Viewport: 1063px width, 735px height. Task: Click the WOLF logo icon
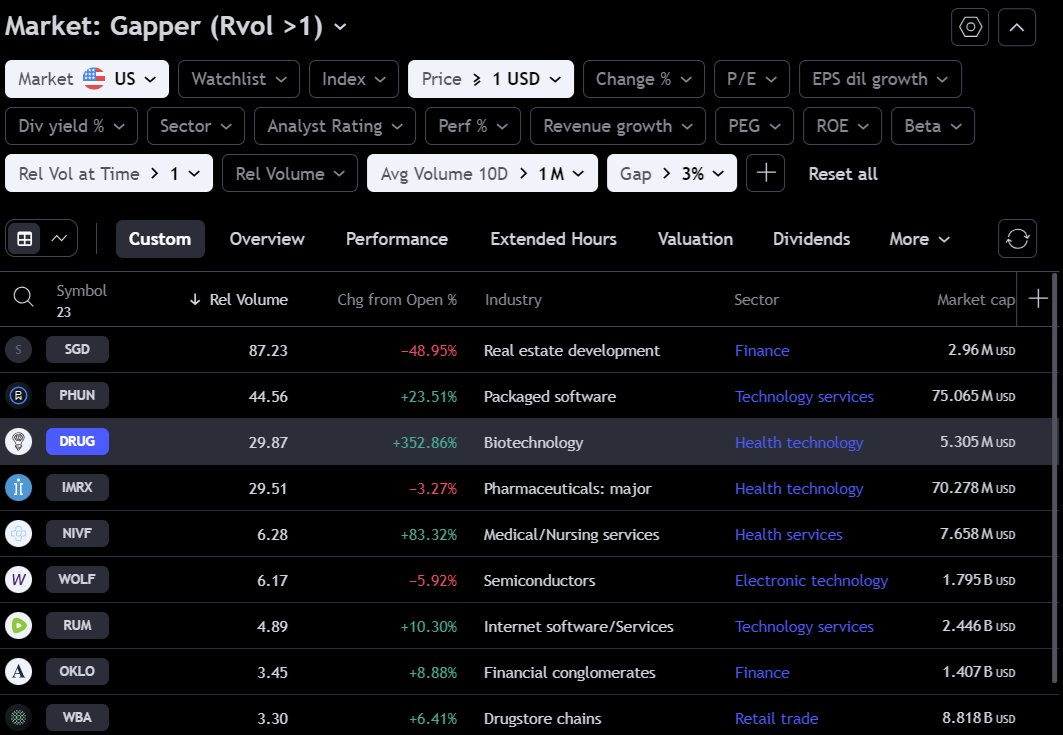pos(18,580)
